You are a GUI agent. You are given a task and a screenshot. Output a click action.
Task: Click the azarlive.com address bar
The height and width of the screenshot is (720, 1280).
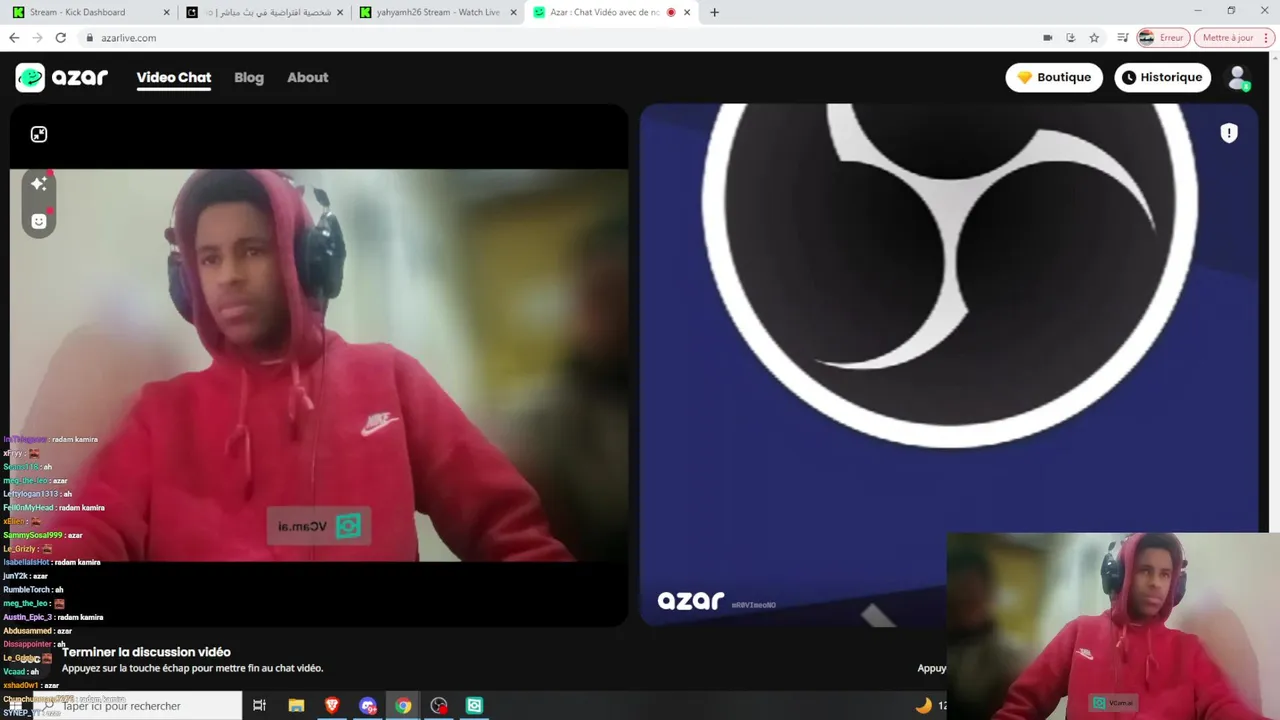560,37
